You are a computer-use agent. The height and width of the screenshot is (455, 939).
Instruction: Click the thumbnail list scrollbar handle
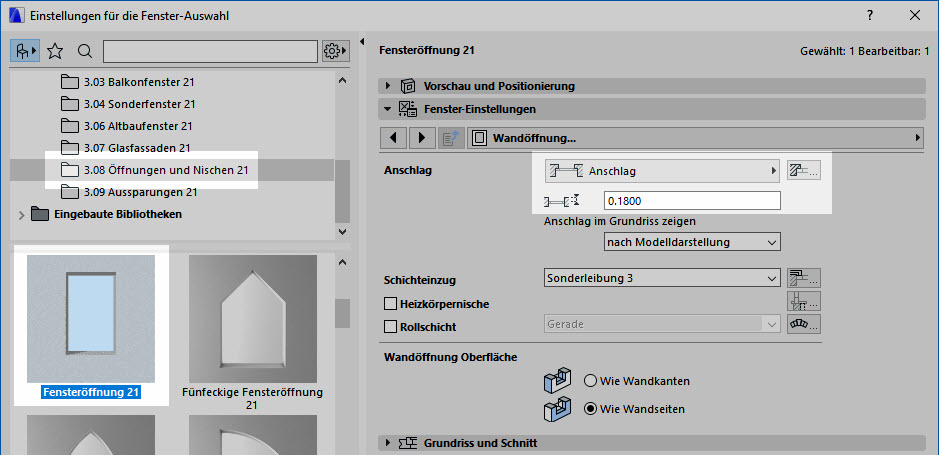click(342, 313)
